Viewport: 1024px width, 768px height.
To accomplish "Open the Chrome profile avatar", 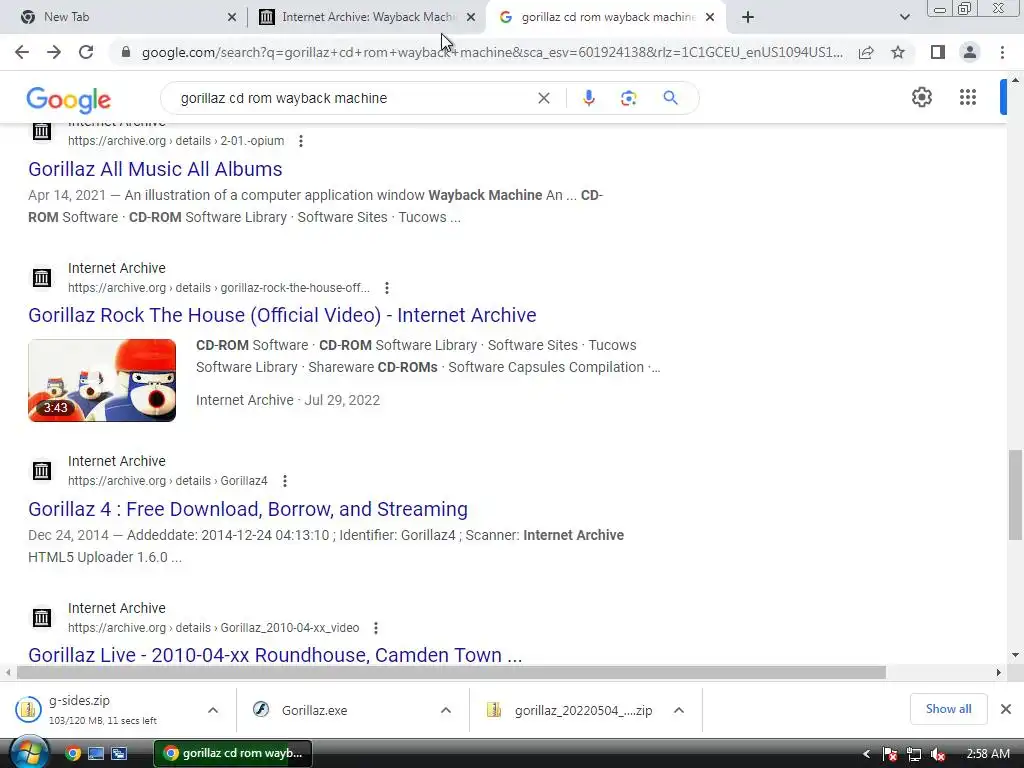I will point(970,52).
